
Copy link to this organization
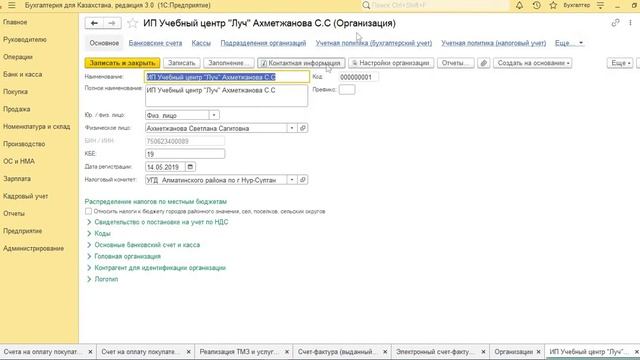click(616, 23)
